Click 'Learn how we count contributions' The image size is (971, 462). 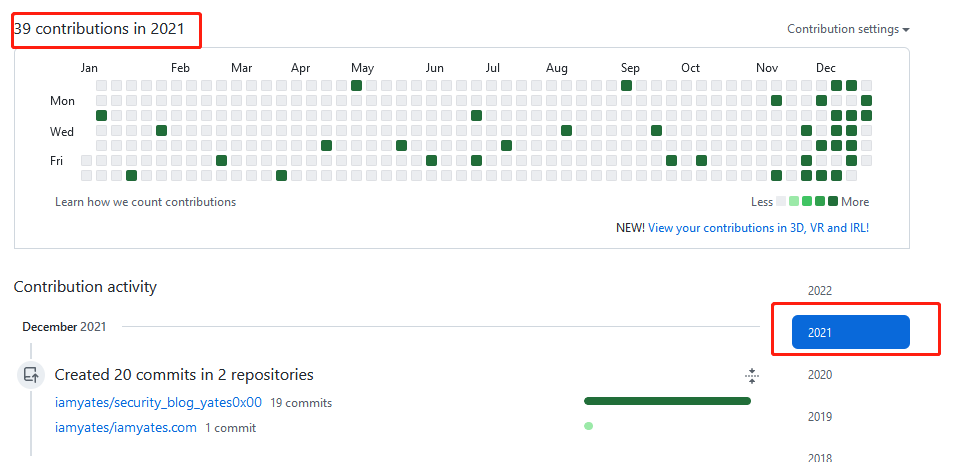coord(146,202)
